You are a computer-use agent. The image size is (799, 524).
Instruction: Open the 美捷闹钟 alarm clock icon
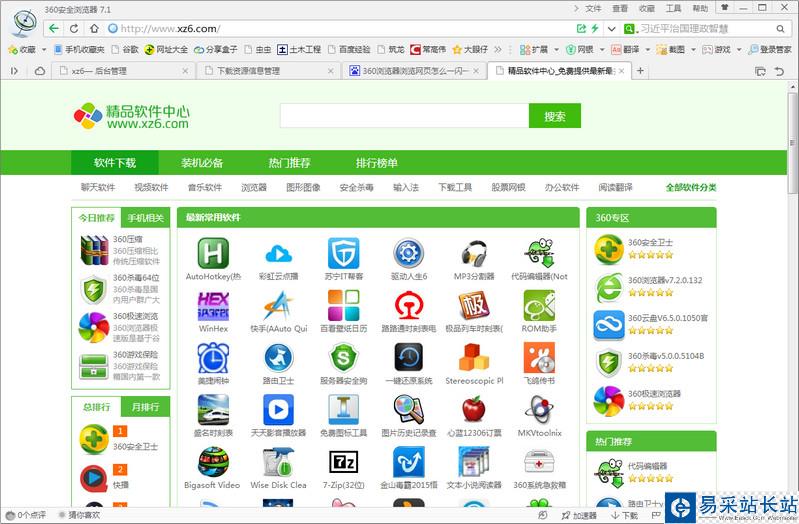[213, 357]
